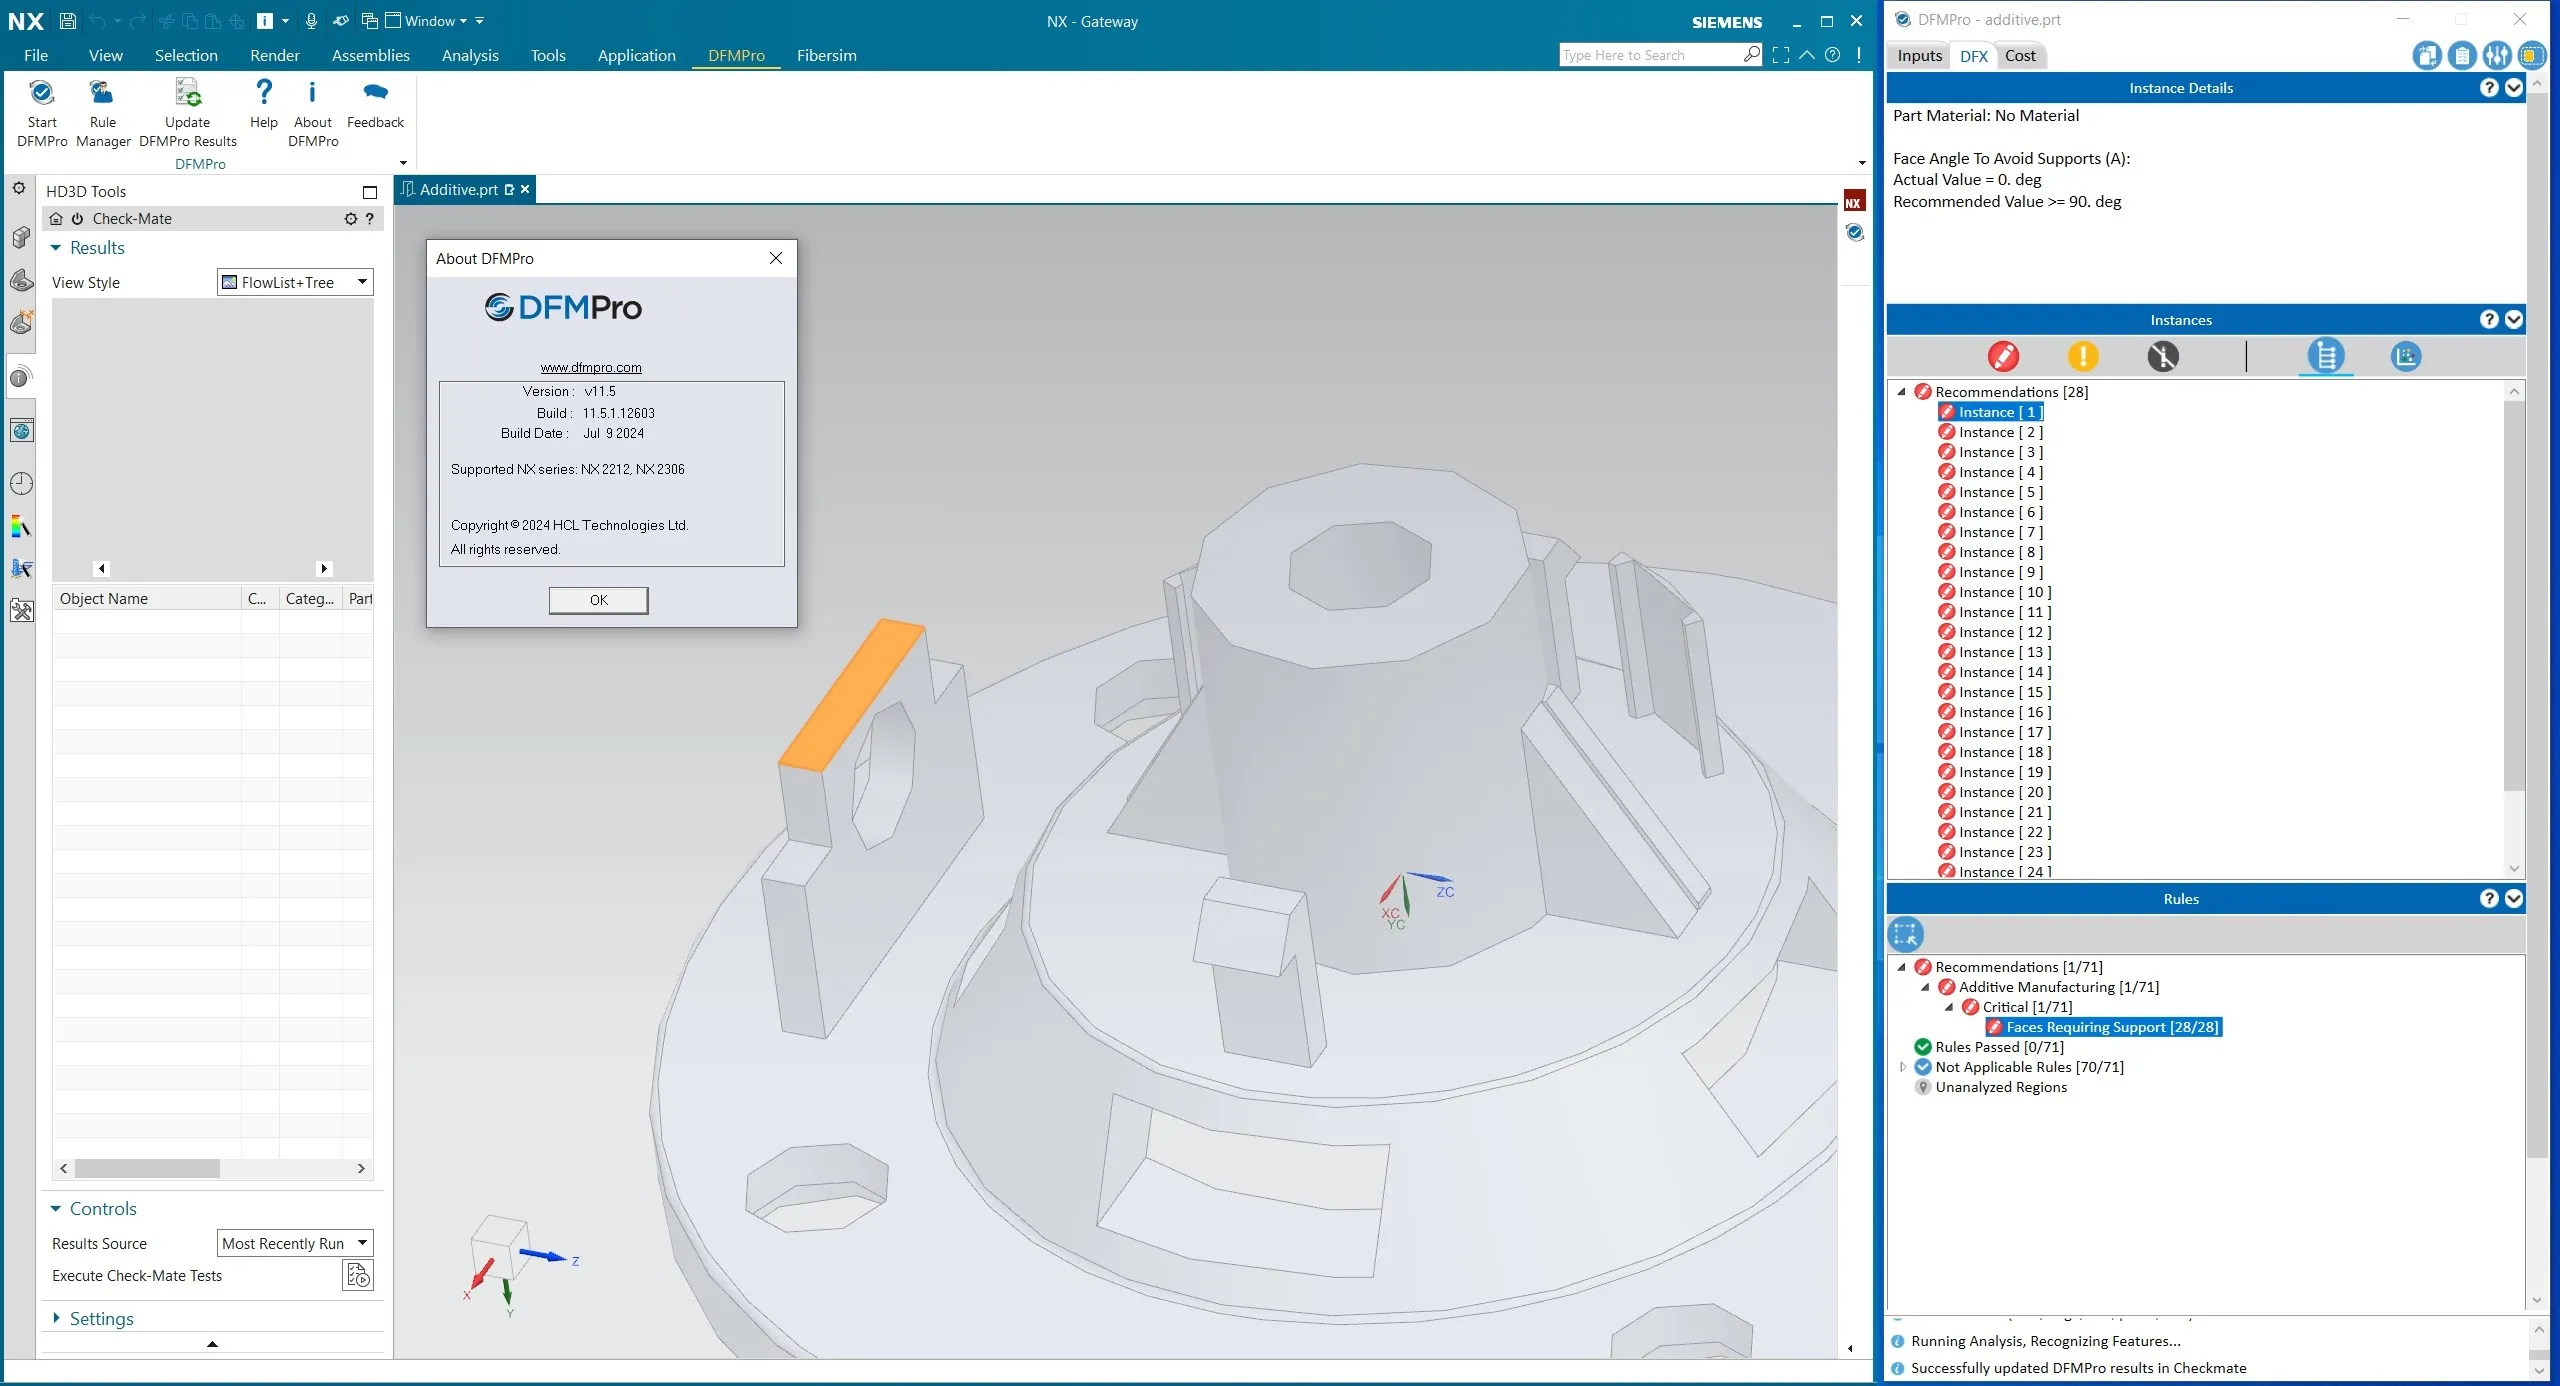Image resolution: width=2560 pixels, height=1386 pixels.
Task: Click the DFMPro report clipboard icon
Action: tap(2462, 56)
